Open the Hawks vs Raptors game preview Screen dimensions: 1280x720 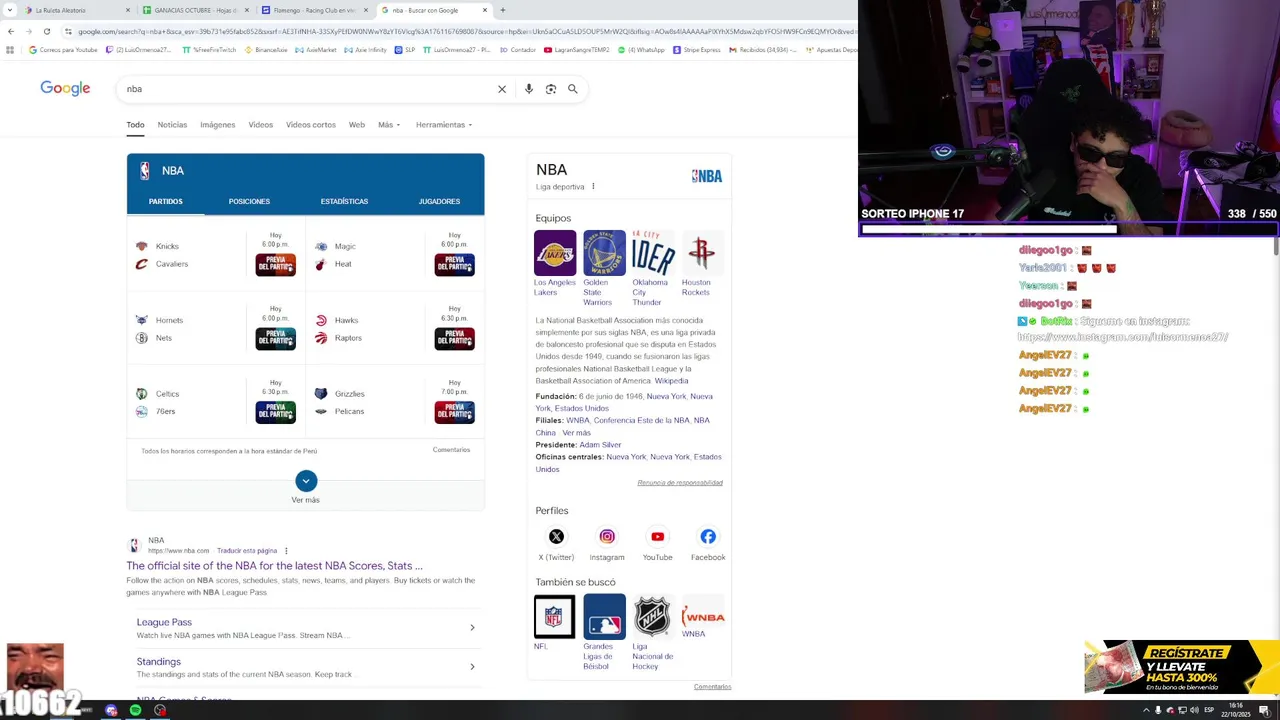tap(454, 339)
